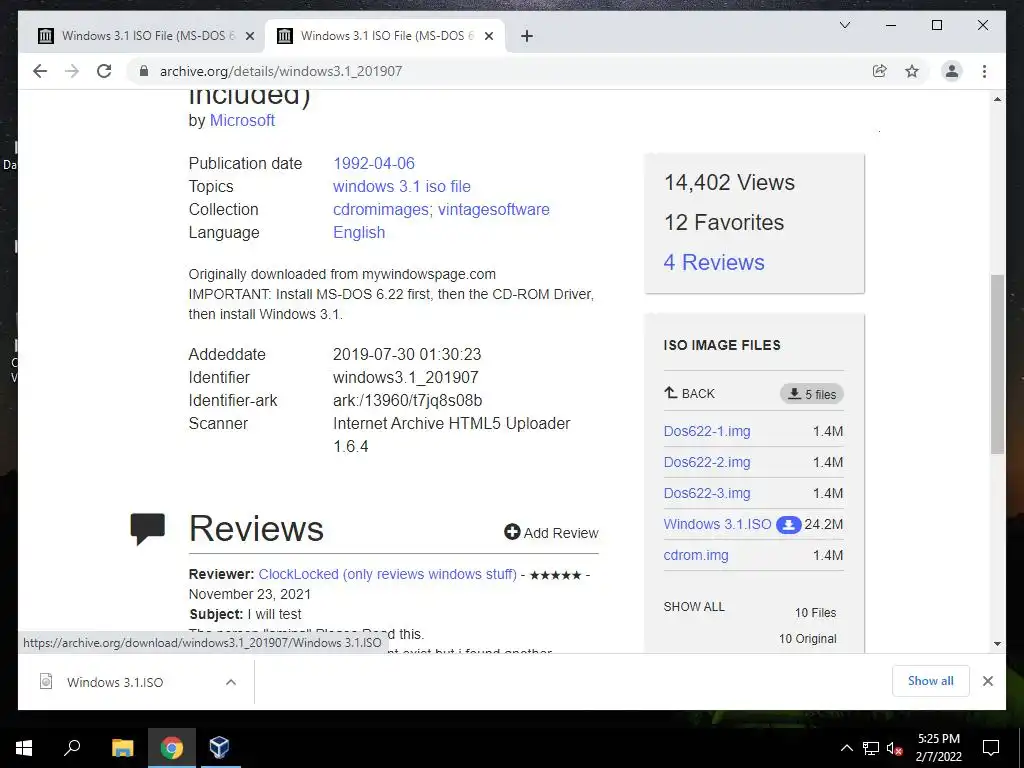Open the Chrome profile avatar
Viewport: 1024px width, 768px height.
point(952,71)
